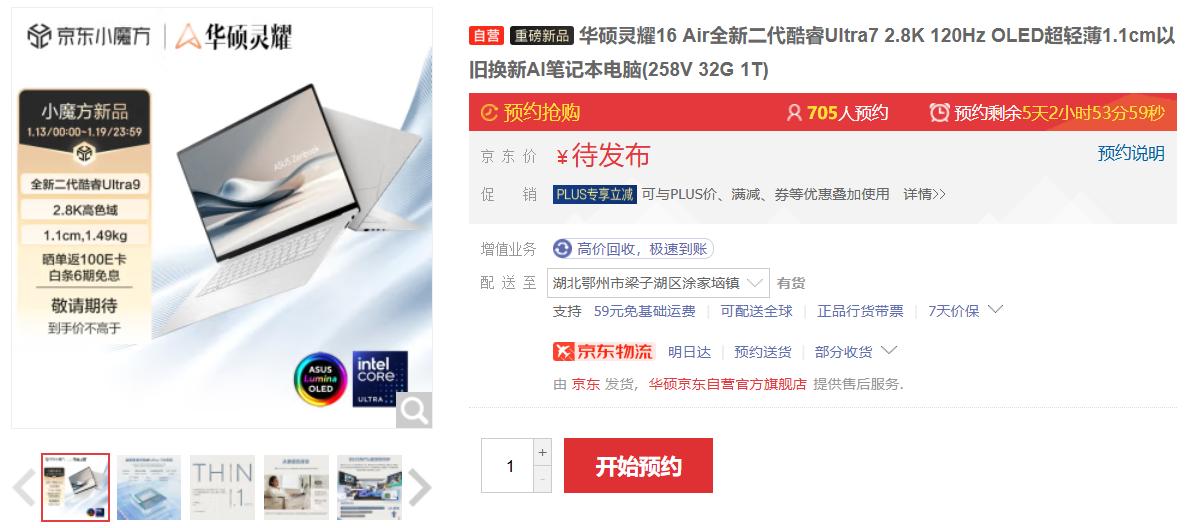The width and height of the screenshot is (1192, 528).
Task: Open 华硕京东自营官方旗舰店 store link
Action: point(727,384)
